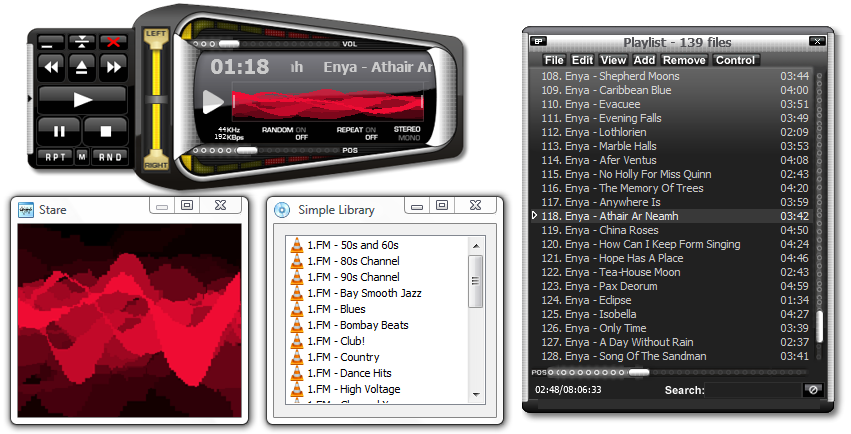851x434 pixels.
Task: Click the Simple Library disc icon in title
Action: pyautogui.click(x=282, y=210)
